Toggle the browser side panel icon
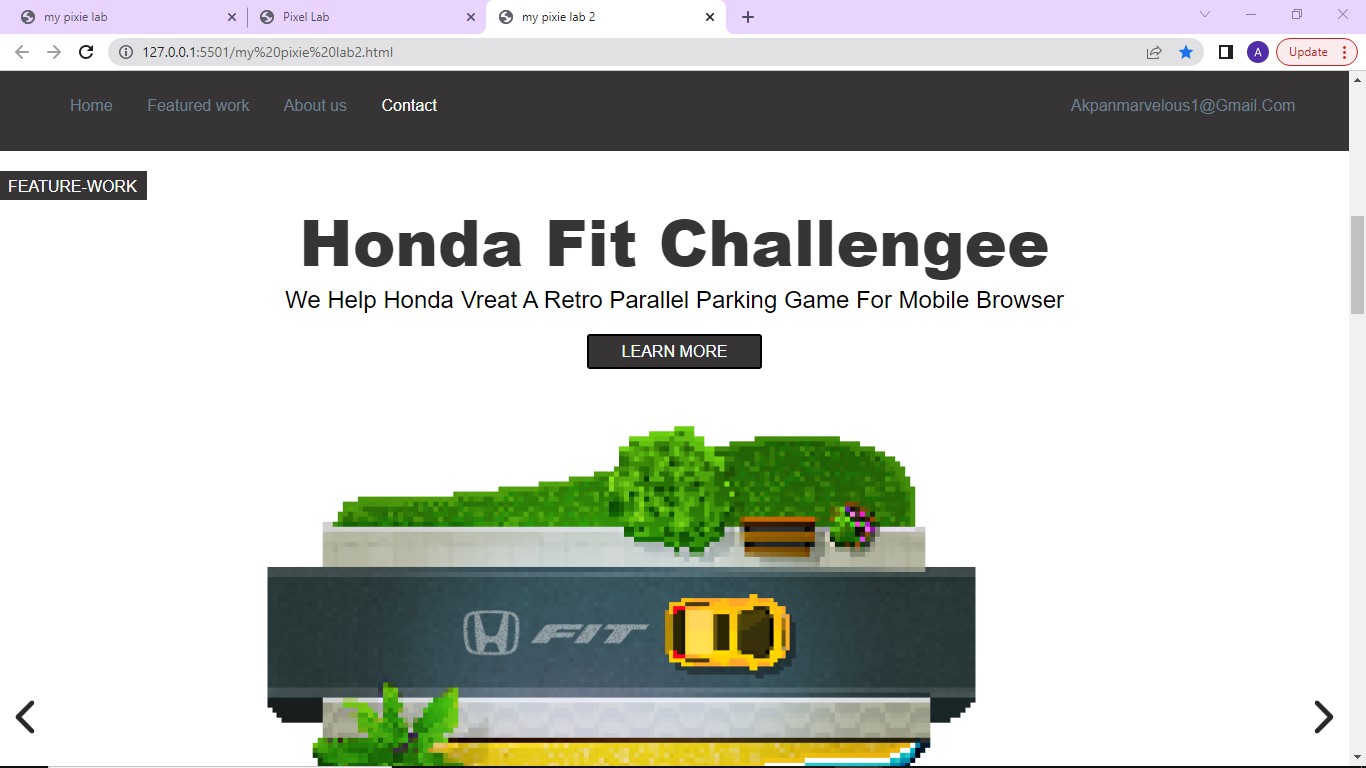The height and width of the screenshot is (768, 1366). click(1225, 52)
